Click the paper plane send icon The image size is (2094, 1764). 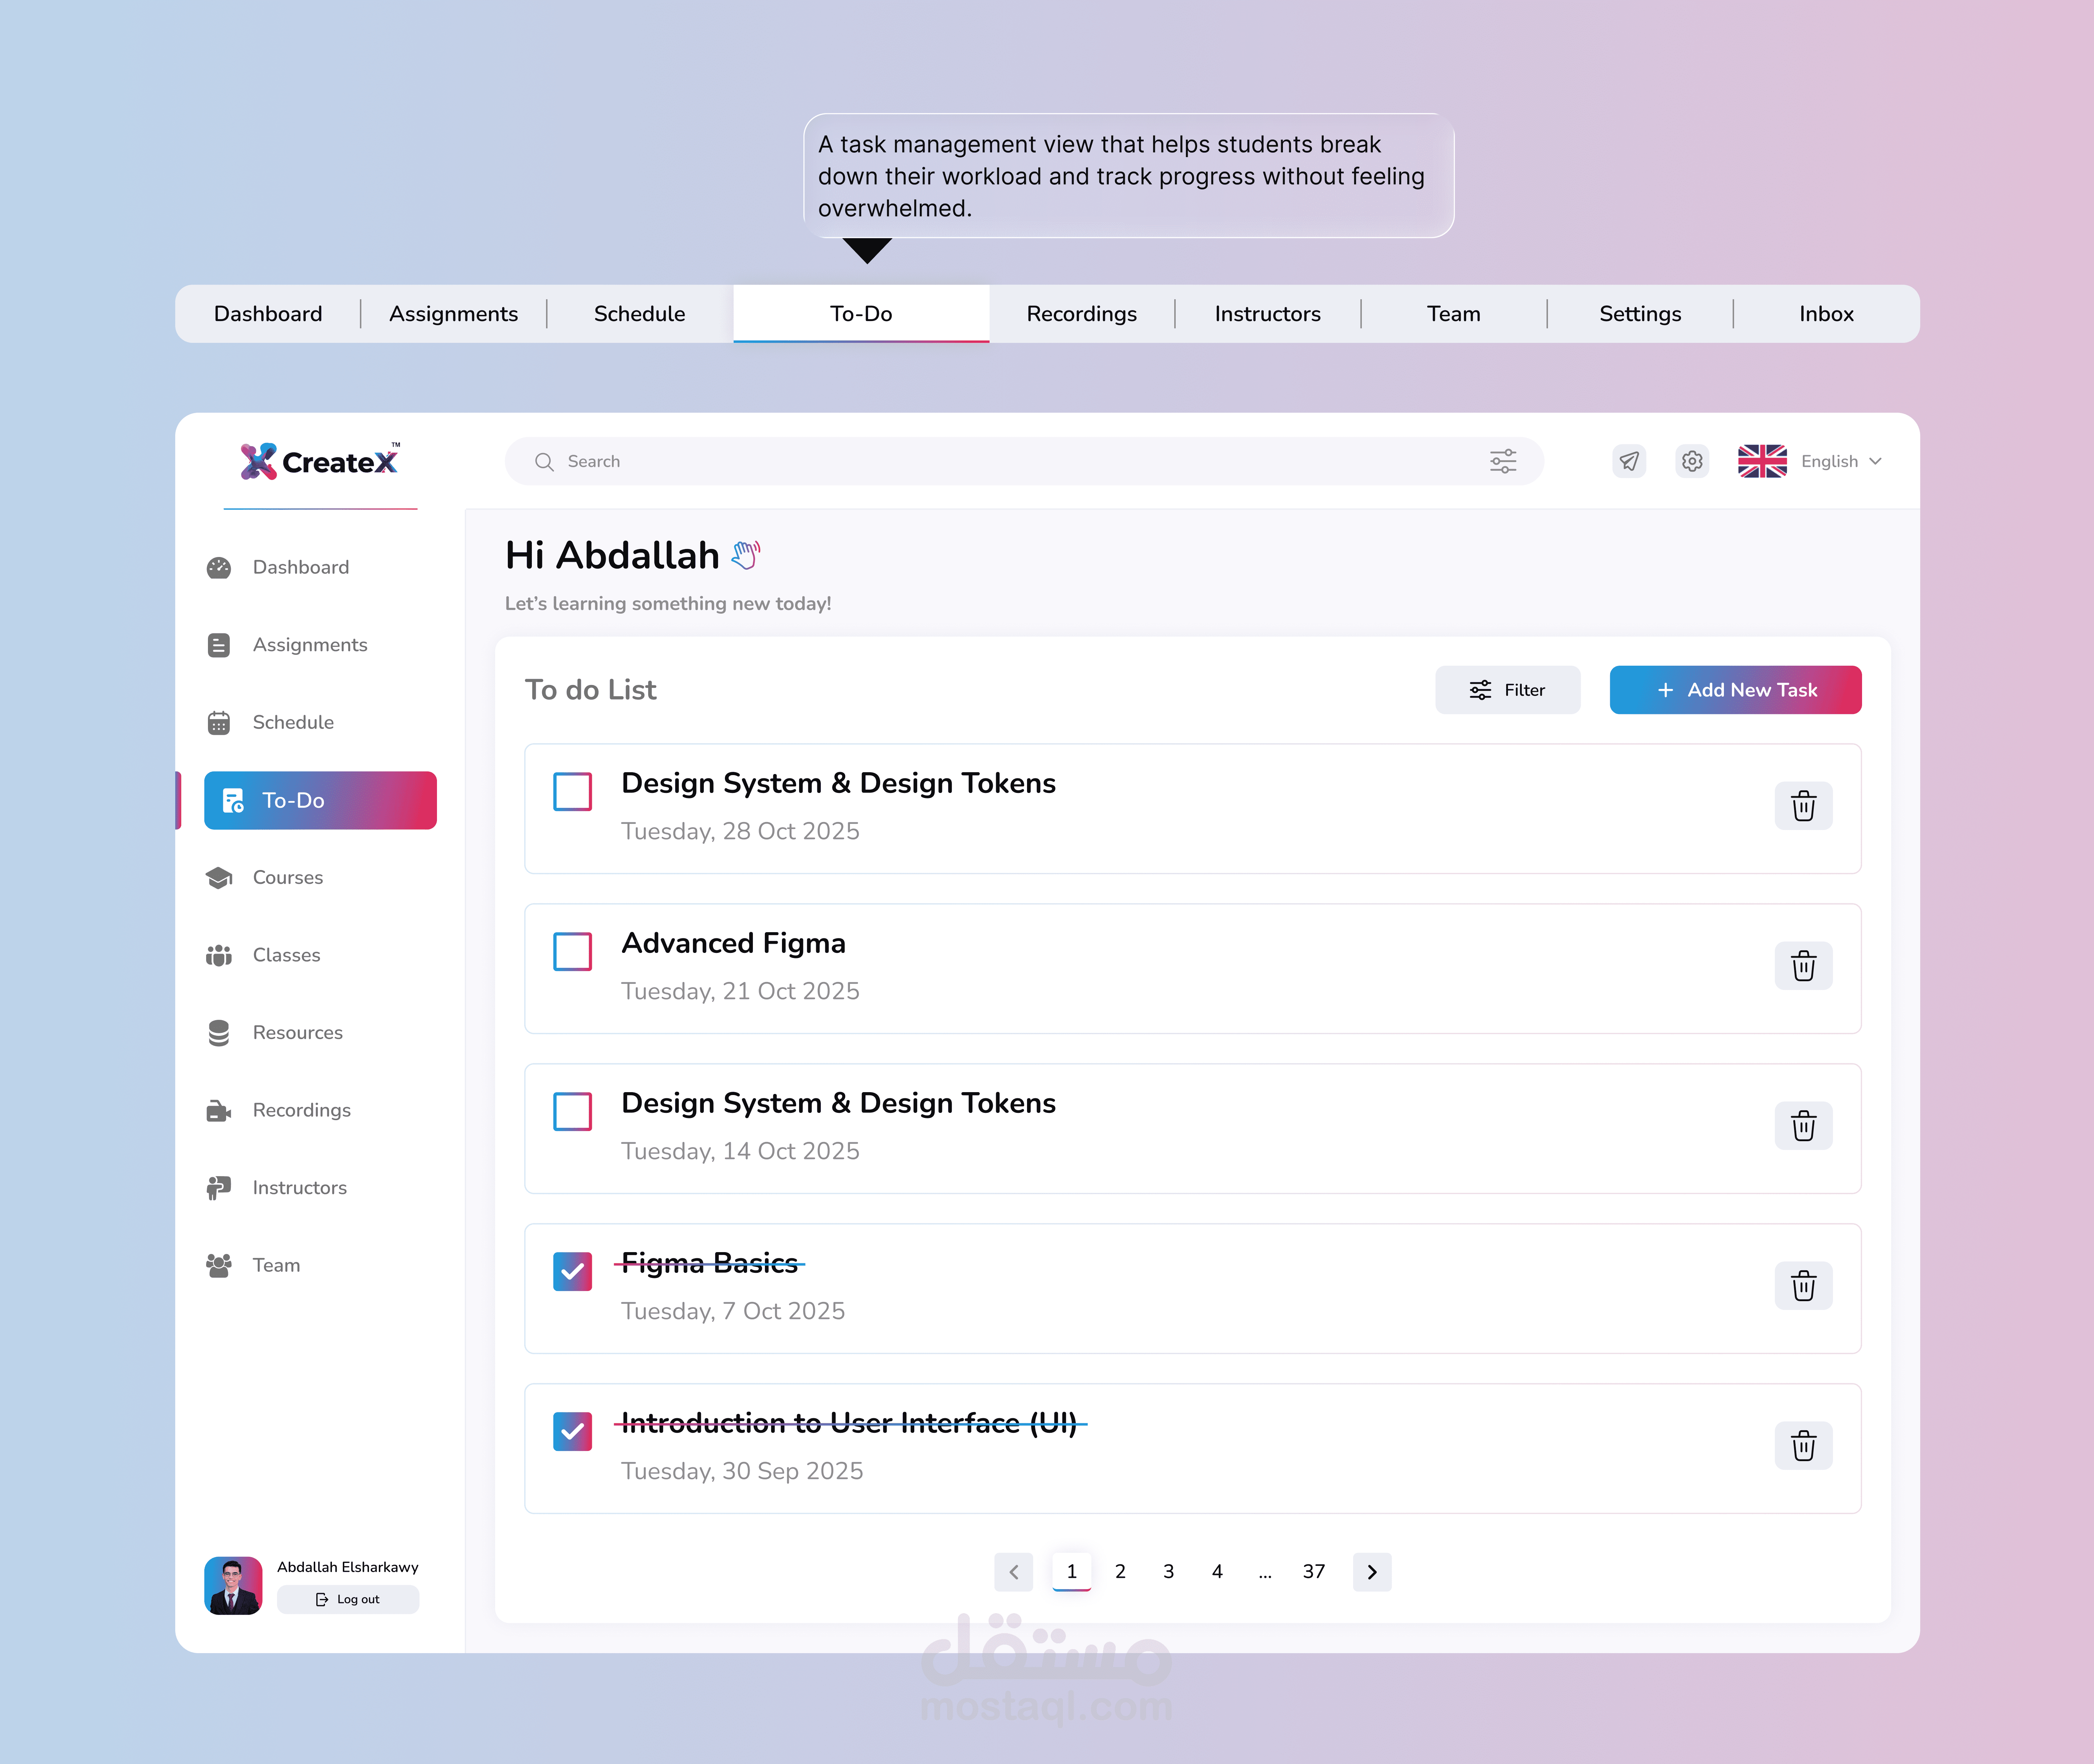click(x=1629, y=461)
